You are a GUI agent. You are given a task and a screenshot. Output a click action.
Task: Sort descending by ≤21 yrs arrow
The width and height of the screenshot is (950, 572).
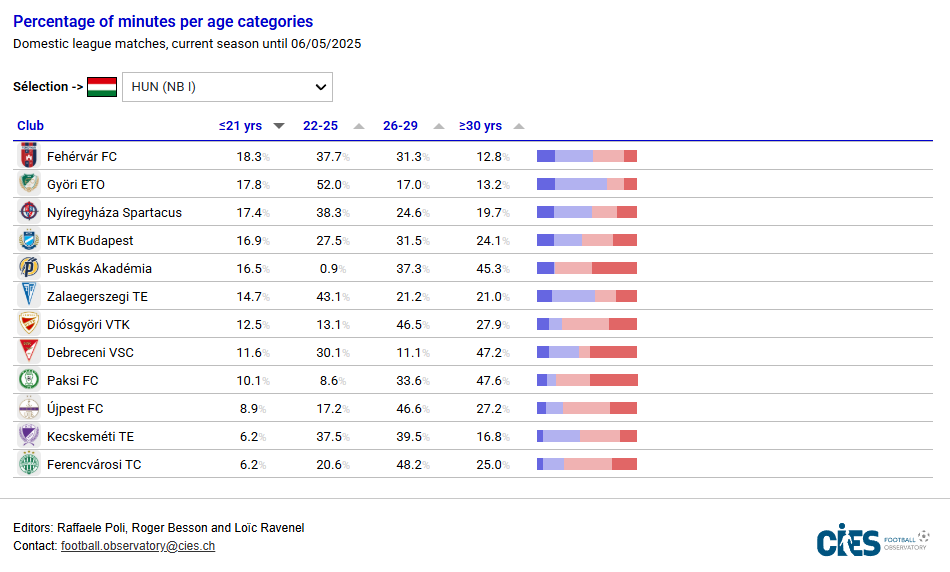coord(279,126)
